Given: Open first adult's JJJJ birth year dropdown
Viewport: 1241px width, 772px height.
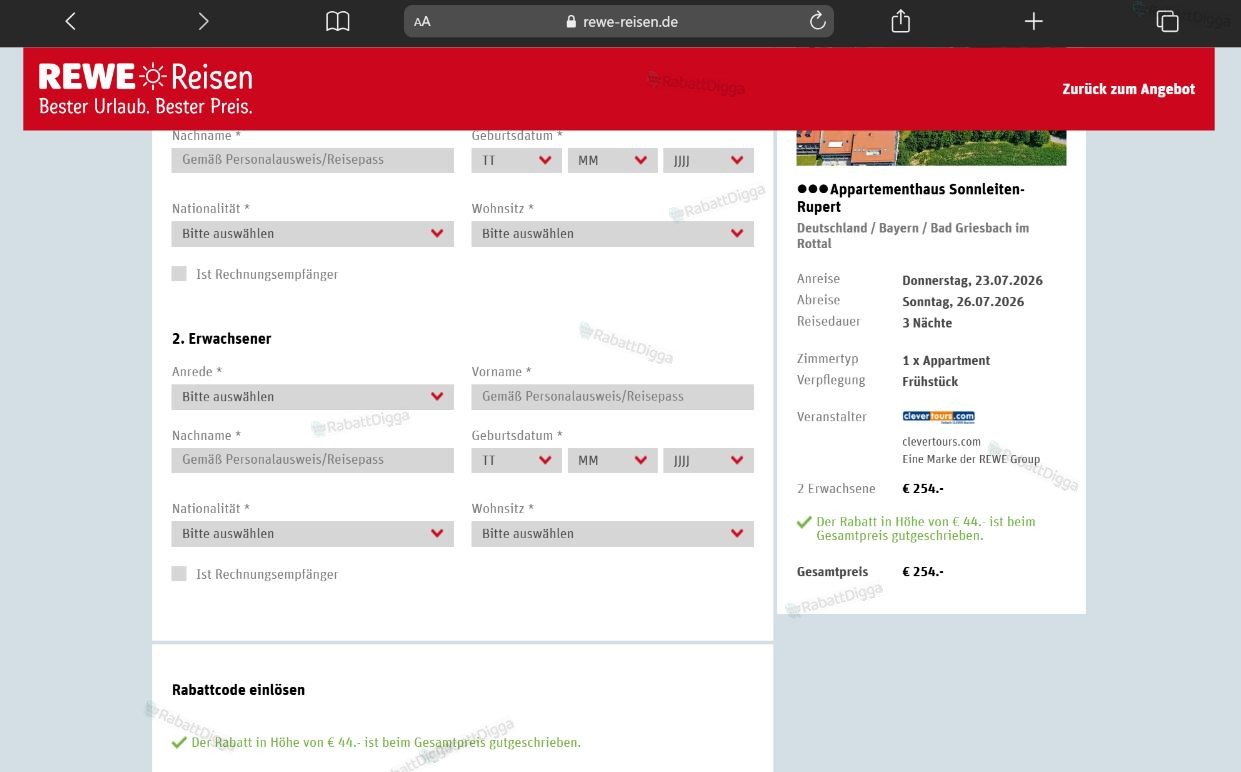Looking at the screenshot, I should 708,160.
